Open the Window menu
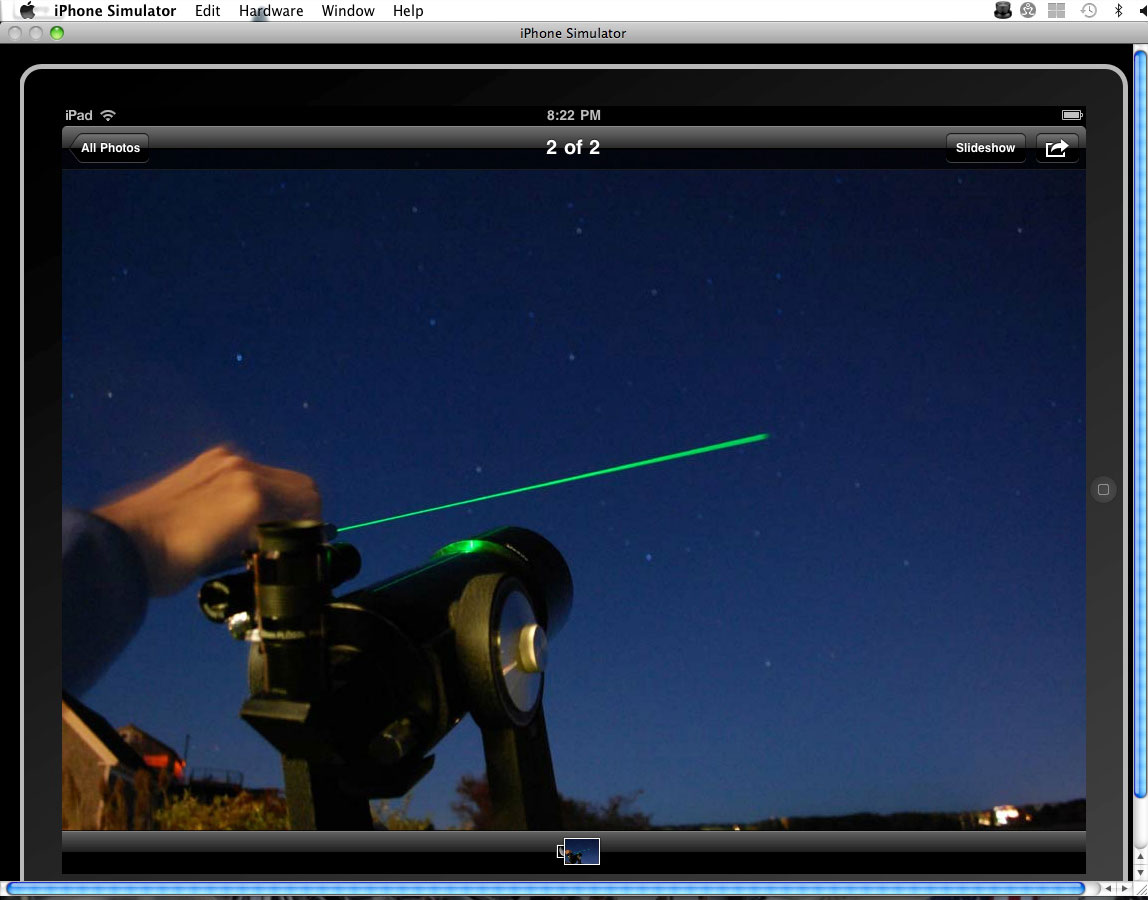Image resolution: width=1148 pixels, height=900 pixels. tap(348, 11)
